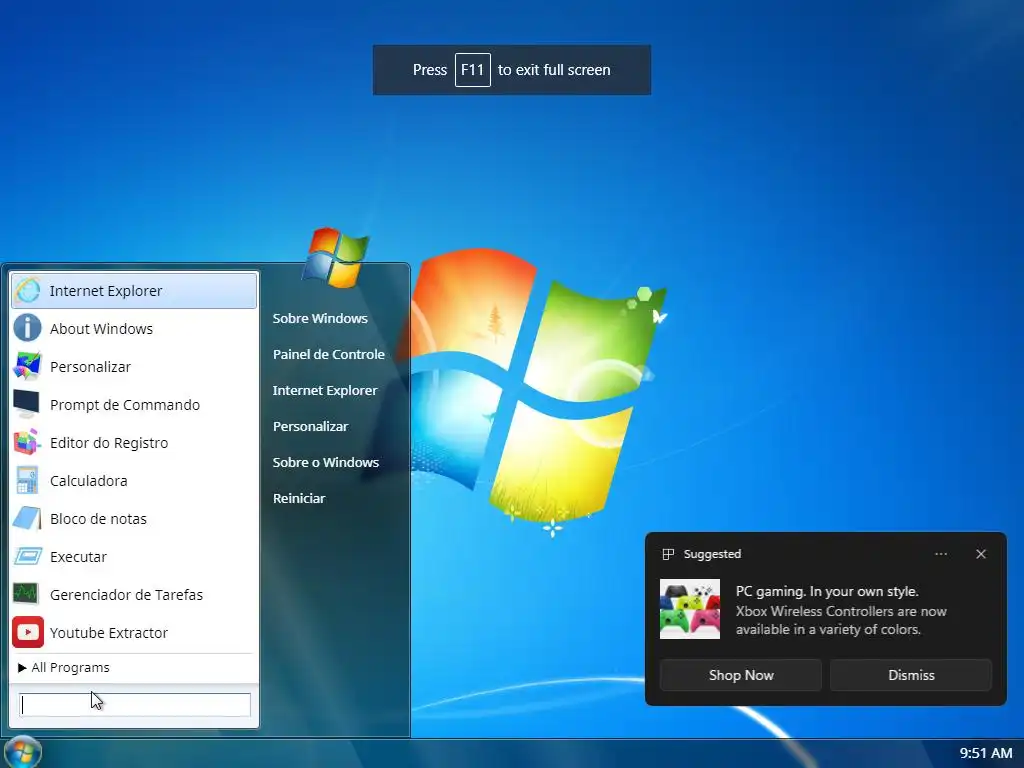This screenshot has width=1024, height=768.
Task: Open the About Windows label in the programs list
Action: tap(101, 328)
